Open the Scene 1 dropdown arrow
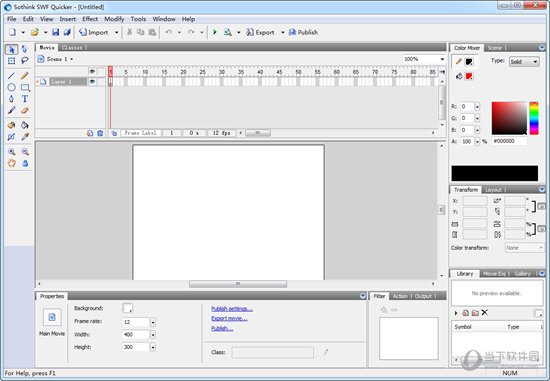Image resolution: width=550 pixels, height=381 pixels. pos(72,59)
